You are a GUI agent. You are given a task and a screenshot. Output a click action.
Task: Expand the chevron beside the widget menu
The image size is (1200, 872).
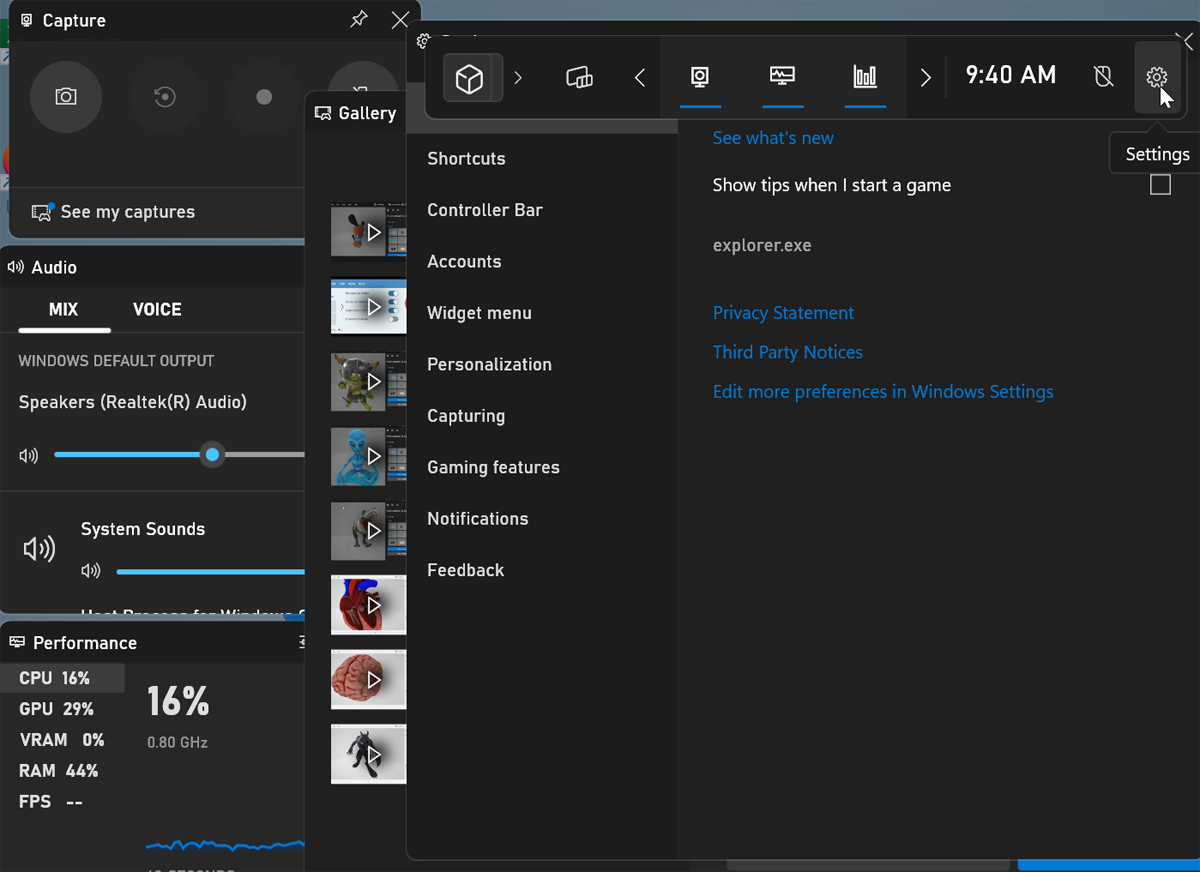click(518, 77)
